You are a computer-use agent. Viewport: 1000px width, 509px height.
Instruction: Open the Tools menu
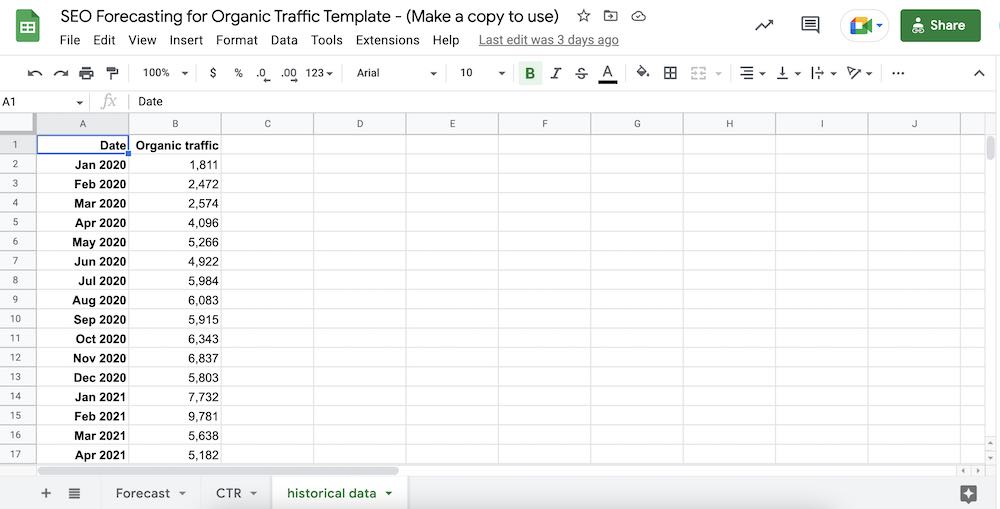point(327,40)
